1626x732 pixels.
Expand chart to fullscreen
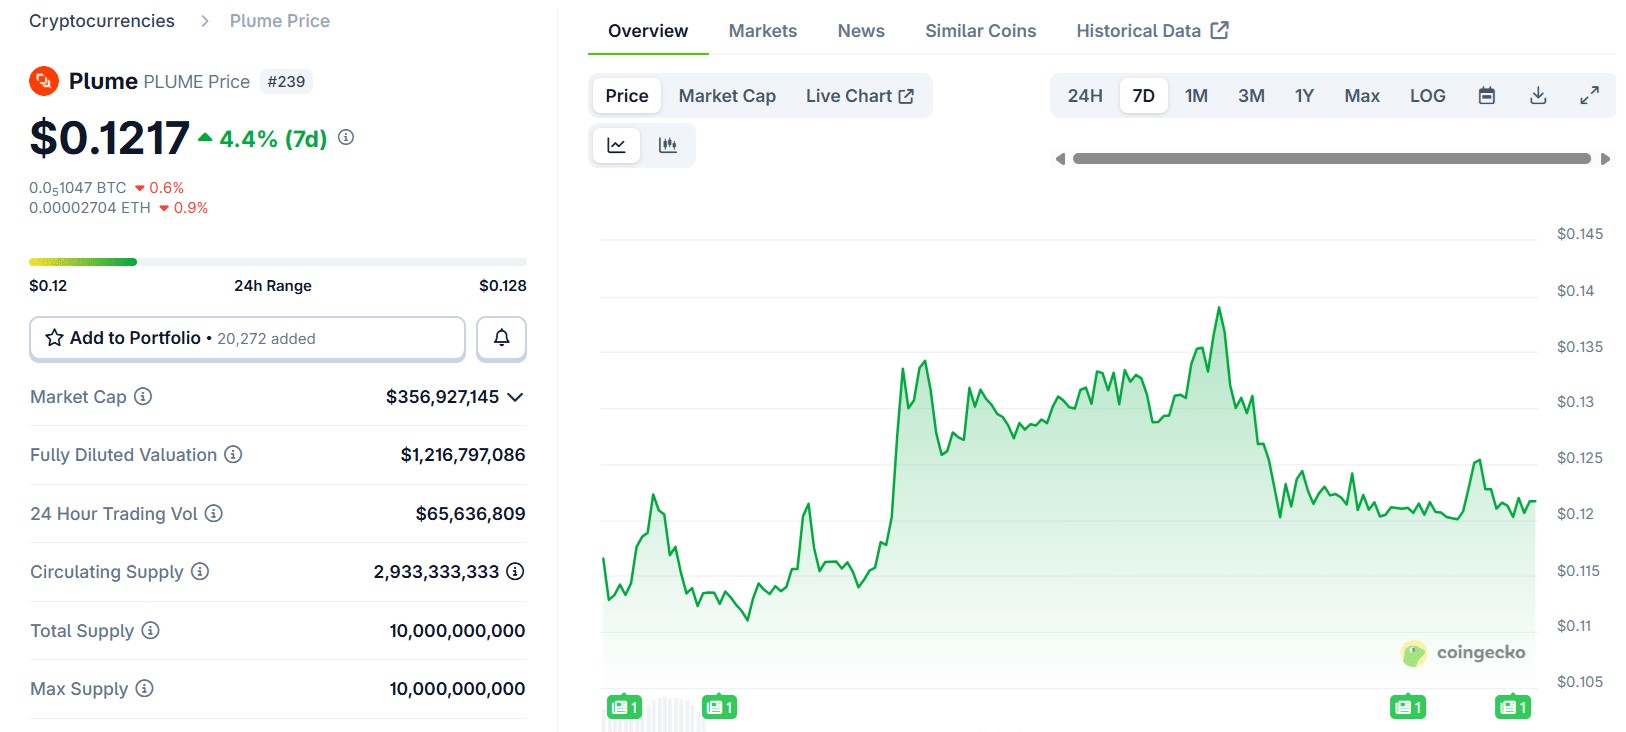pos(1589,96)
